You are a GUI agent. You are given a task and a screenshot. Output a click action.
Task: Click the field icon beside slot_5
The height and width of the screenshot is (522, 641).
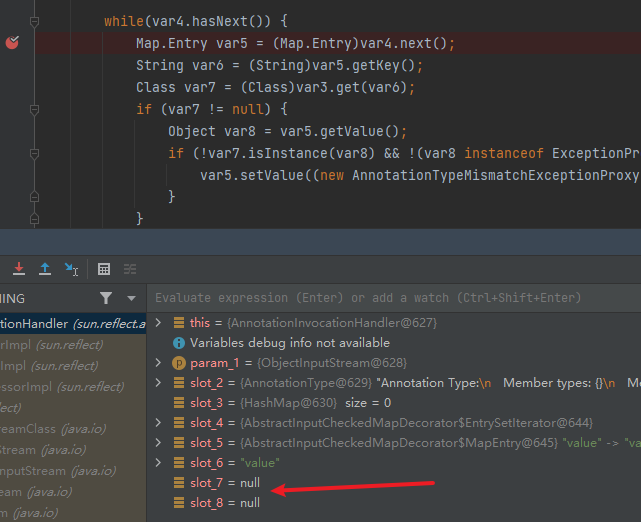click(179, 443)
